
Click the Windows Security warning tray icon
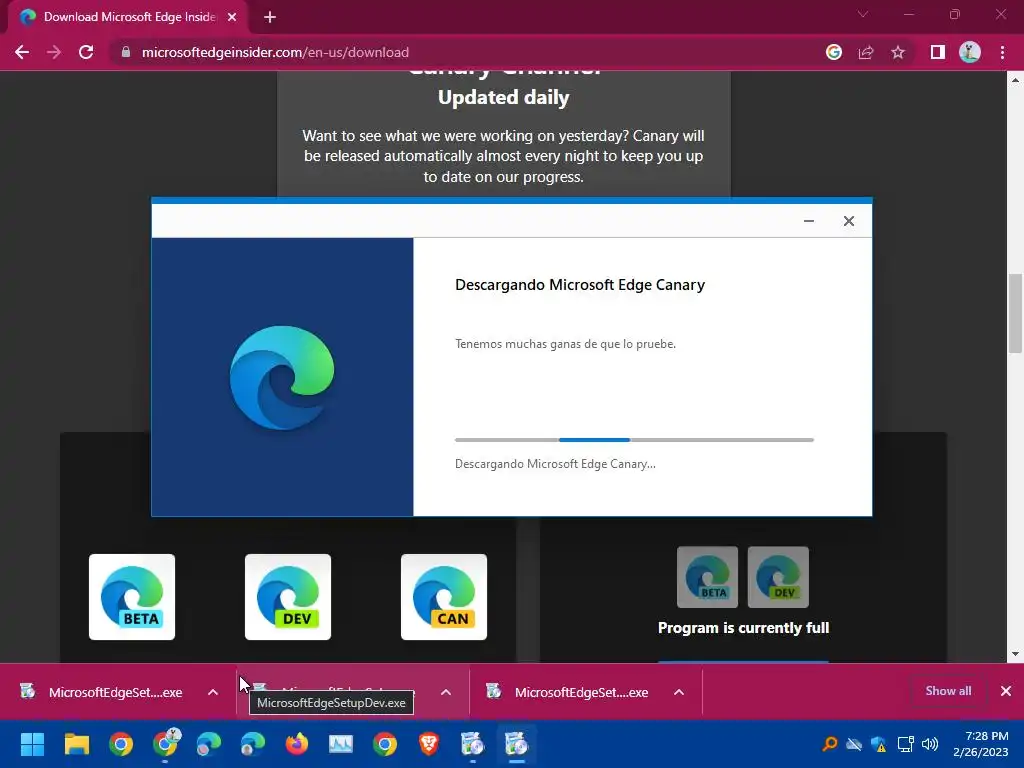click(879, 744)
